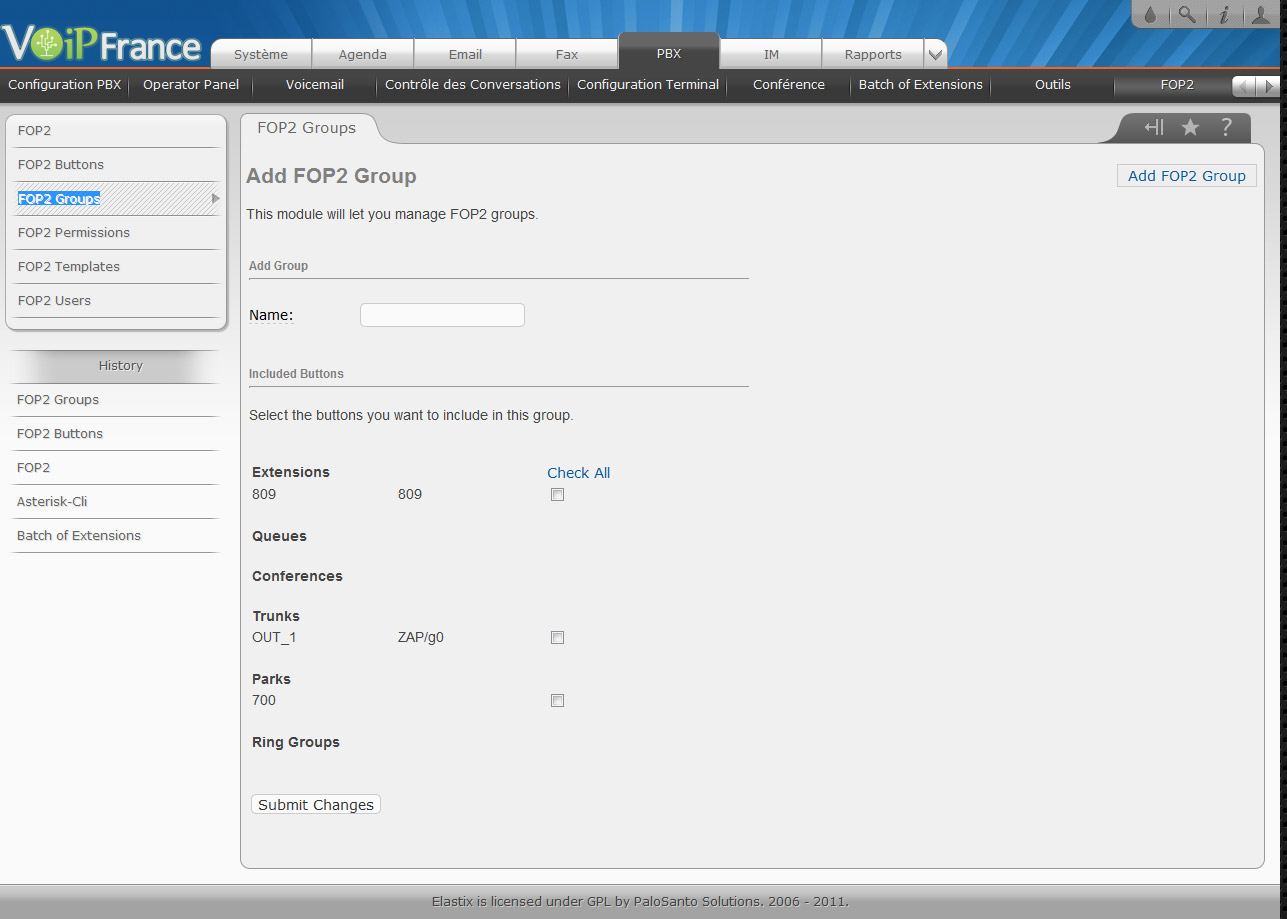Select the Voicemail submenu item
1287x919 pixels.
pyautogui.click(x=315, y=85)
